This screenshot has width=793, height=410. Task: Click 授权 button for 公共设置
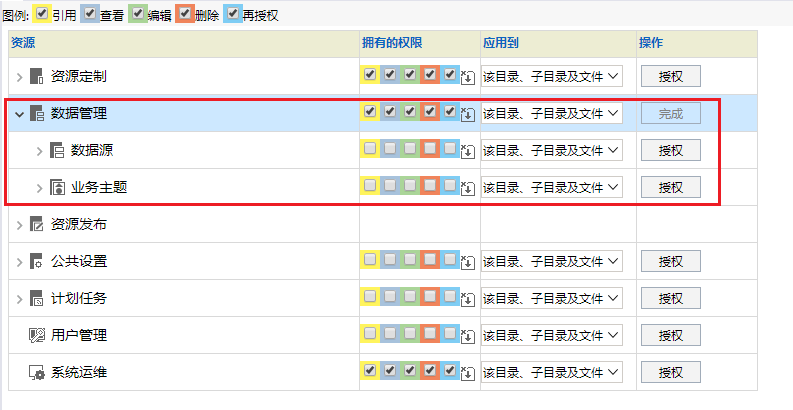(671, 261)
